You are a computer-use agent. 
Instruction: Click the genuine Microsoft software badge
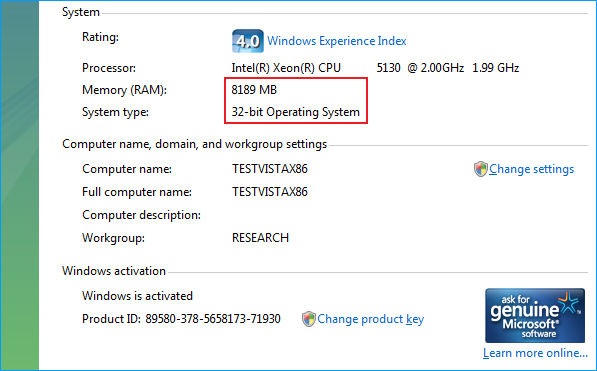535,315
